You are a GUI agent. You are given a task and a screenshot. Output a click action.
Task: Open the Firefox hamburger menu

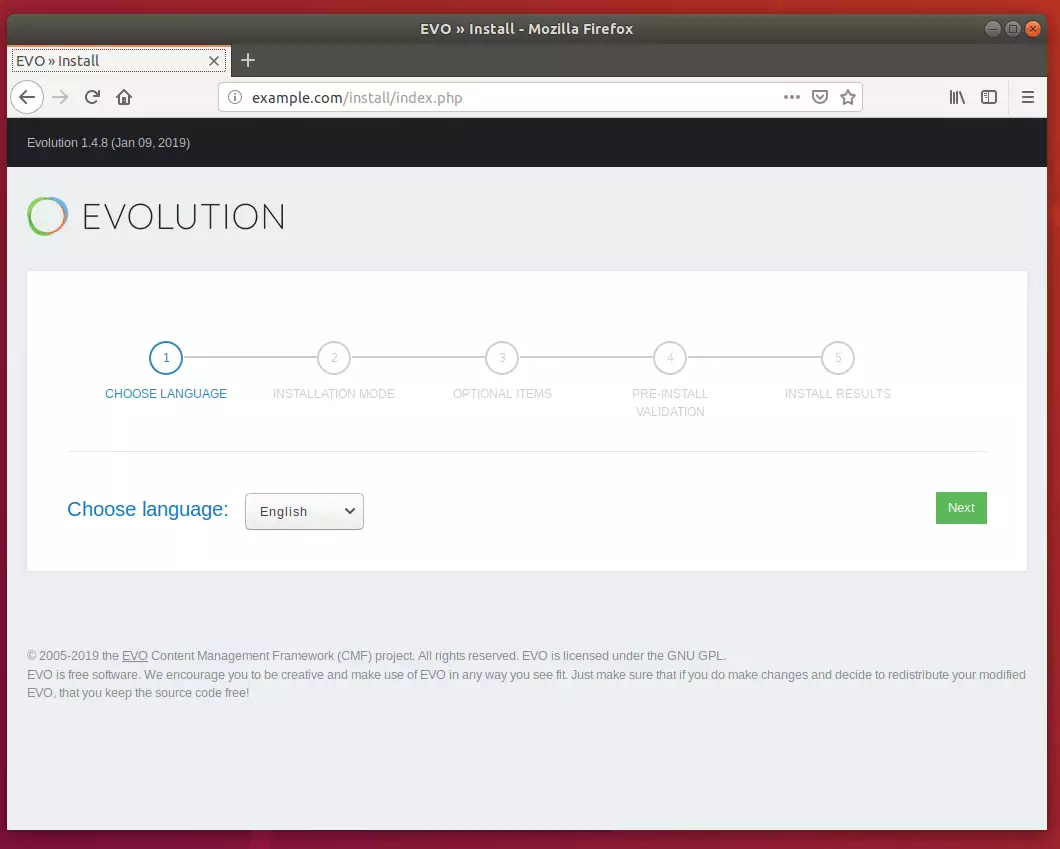pos(1028,97)
